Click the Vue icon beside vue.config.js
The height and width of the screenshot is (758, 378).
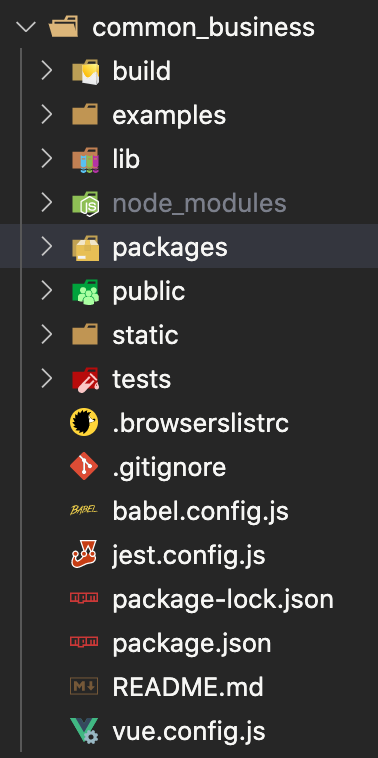coord(84,730)
